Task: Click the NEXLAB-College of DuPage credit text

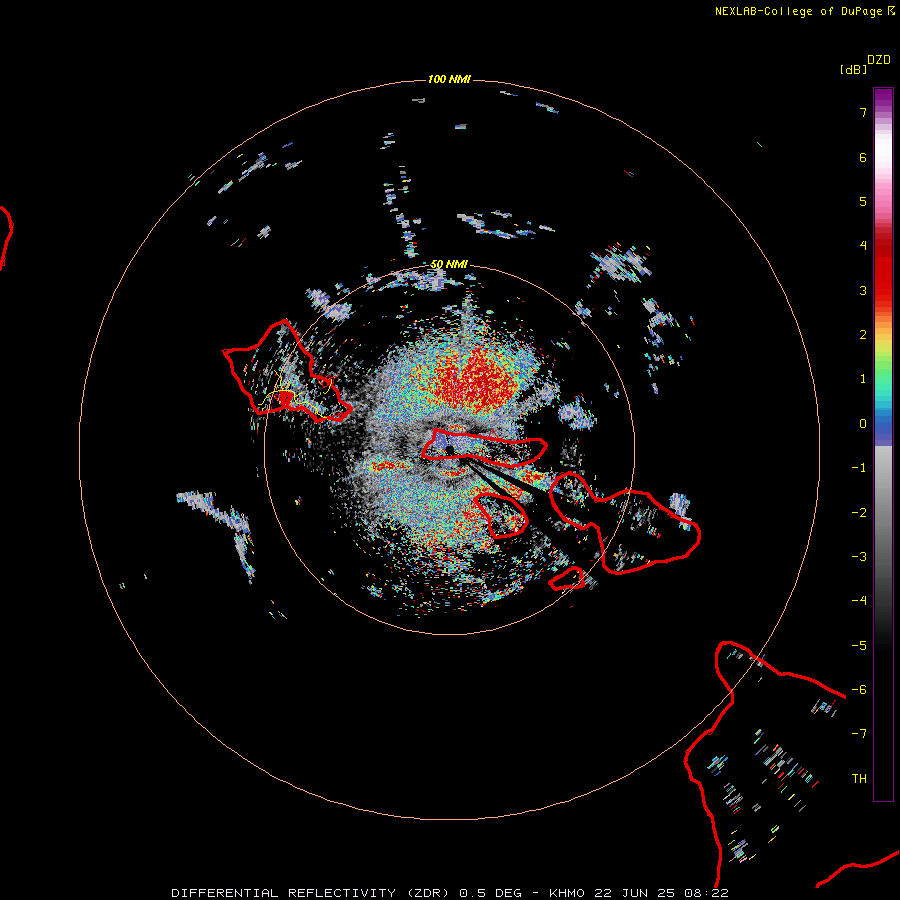Action: point(805,11)
